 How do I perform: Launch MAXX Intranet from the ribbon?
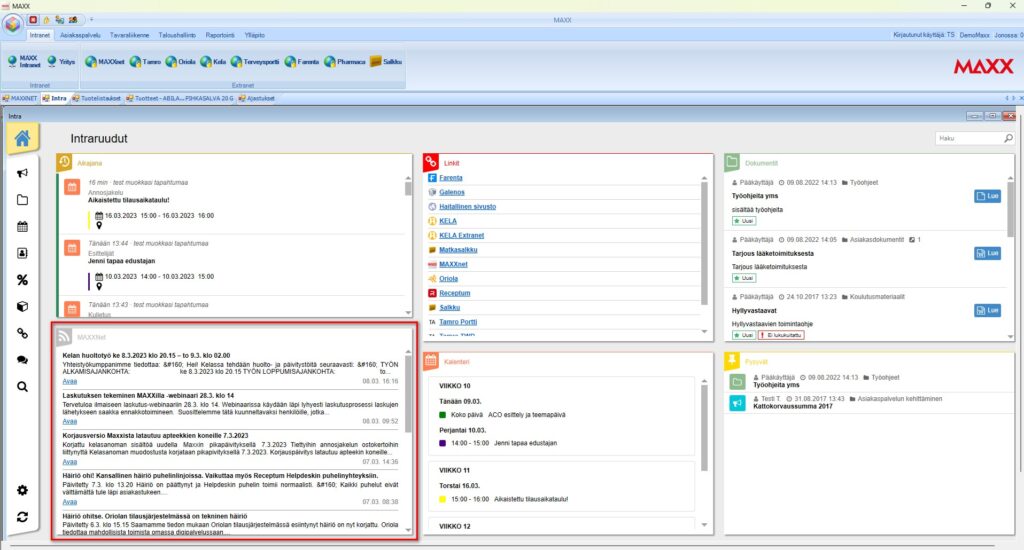click(24, 61)
